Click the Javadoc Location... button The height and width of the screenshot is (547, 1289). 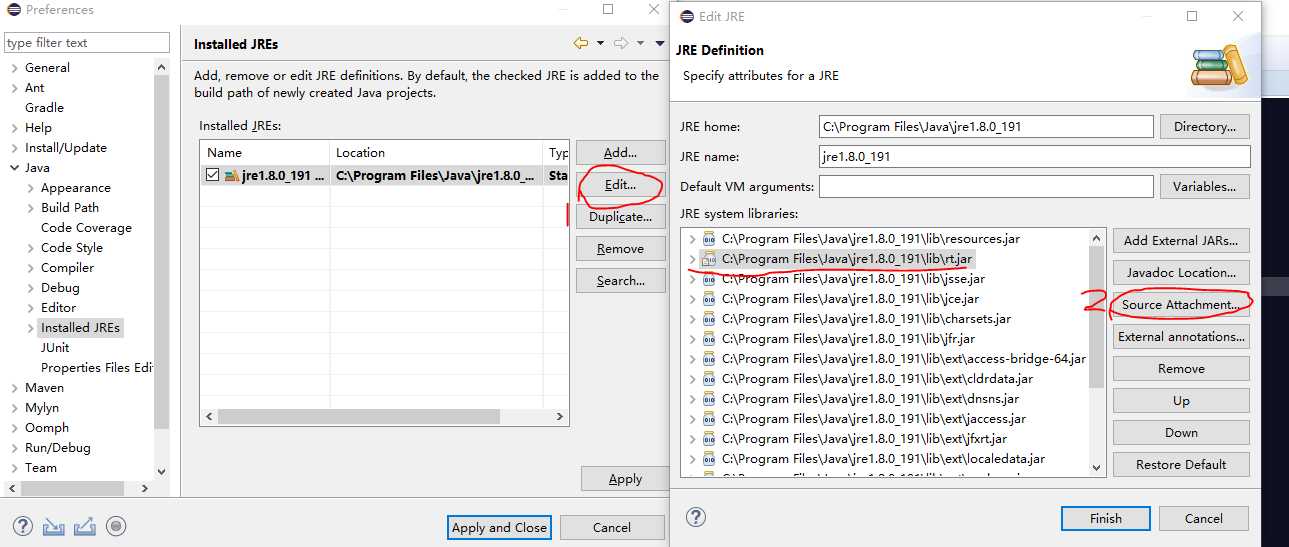1181,272
